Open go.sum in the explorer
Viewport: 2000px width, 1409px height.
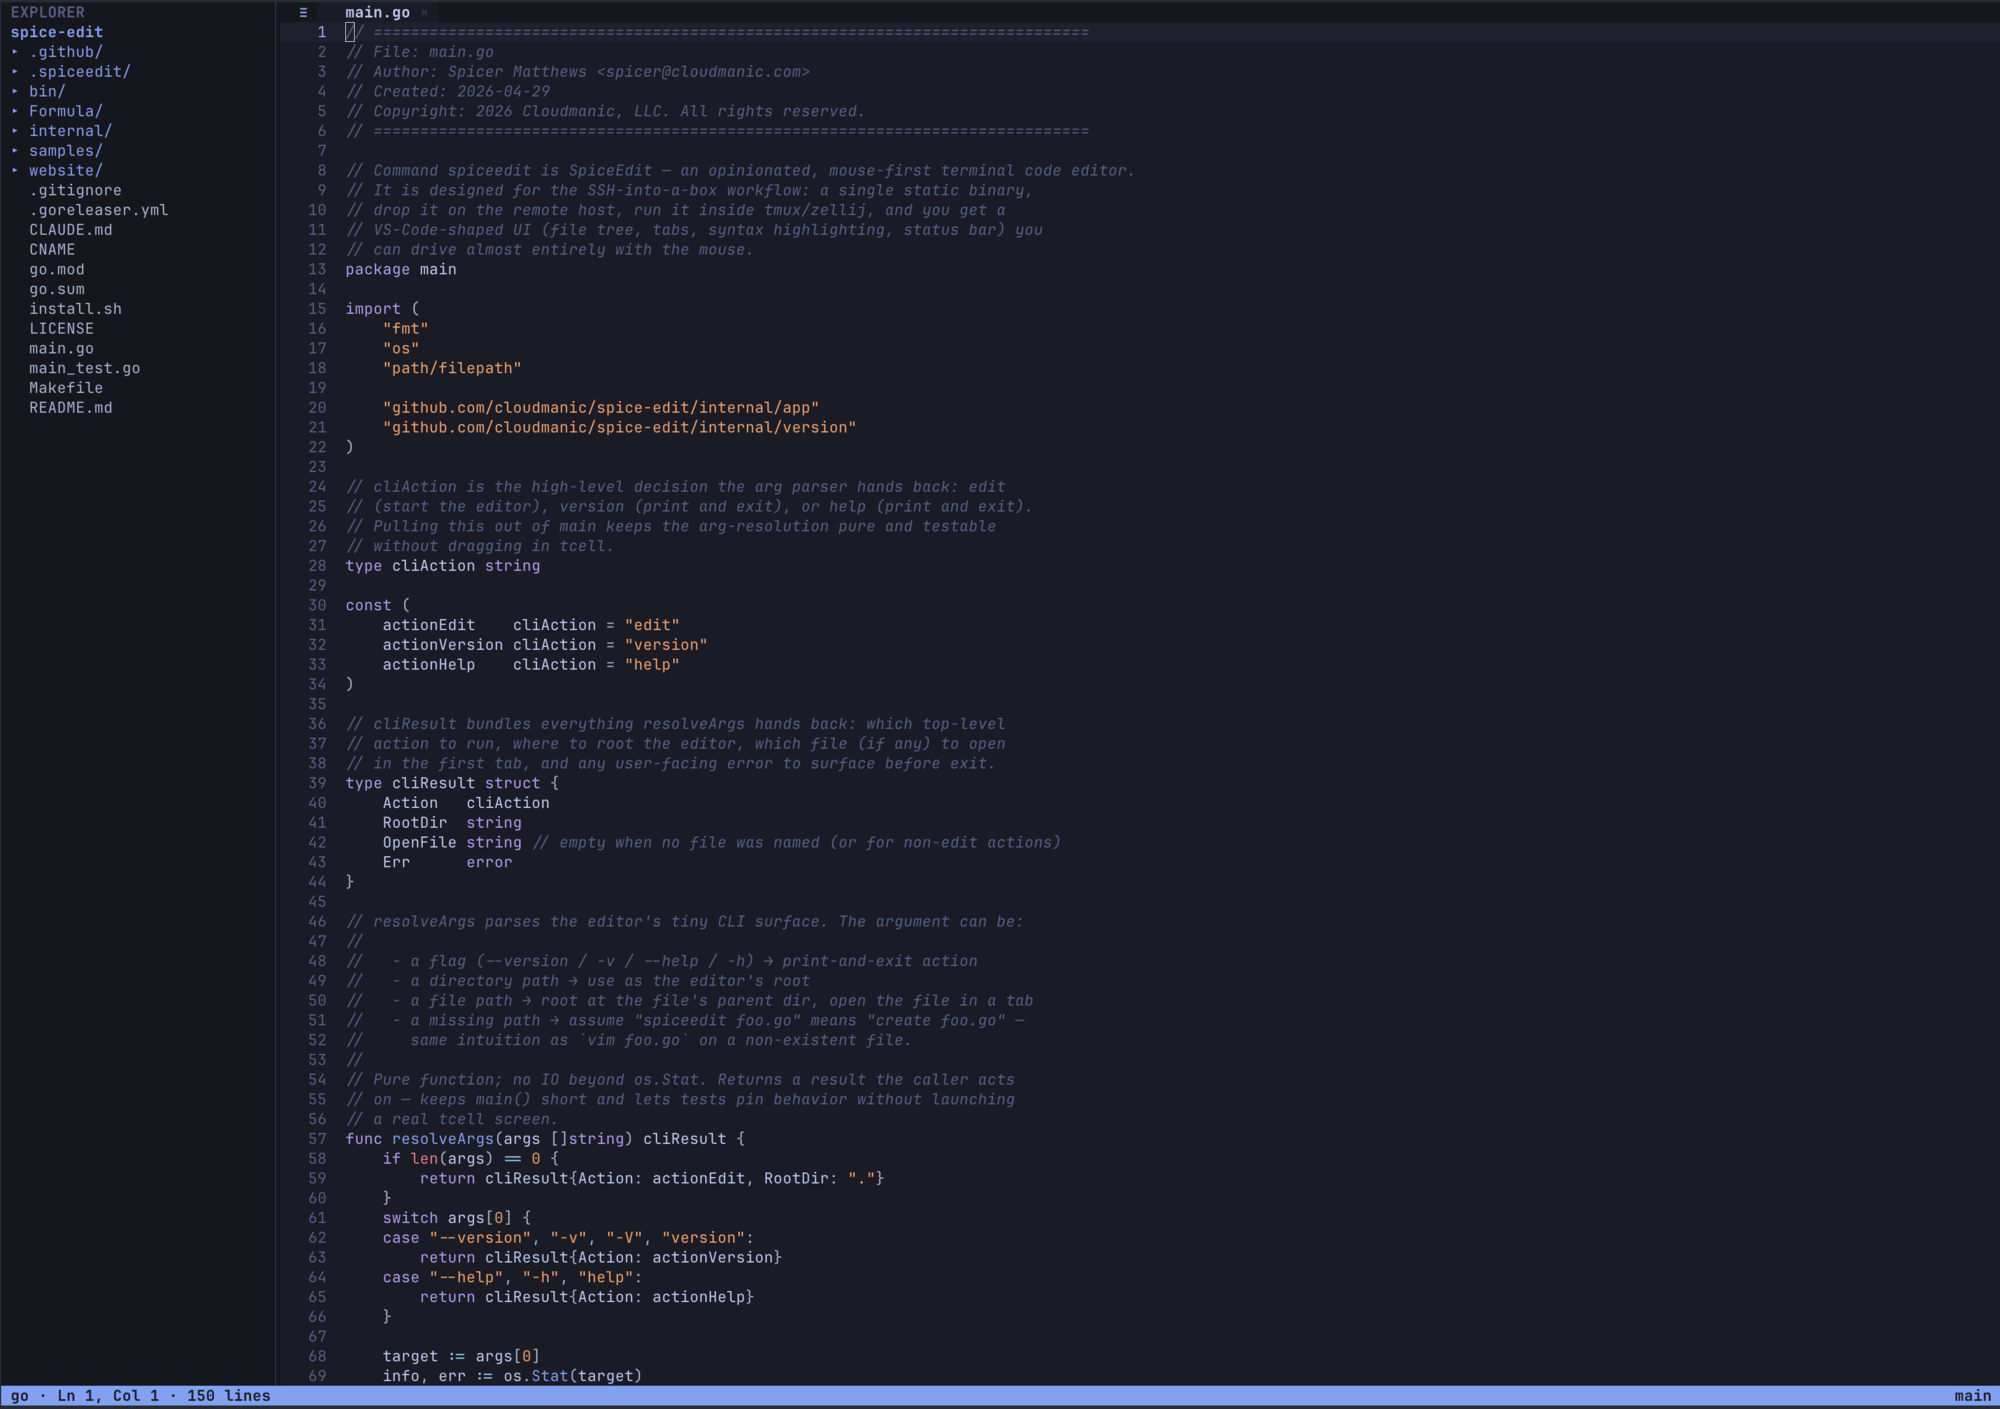[57, 289]
